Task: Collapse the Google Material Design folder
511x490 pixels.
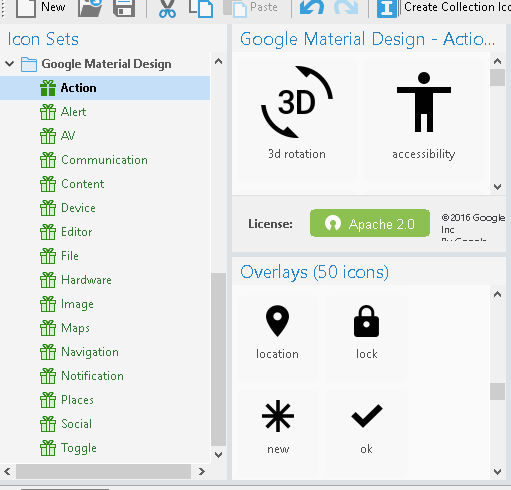Action: tap(10, 64)
